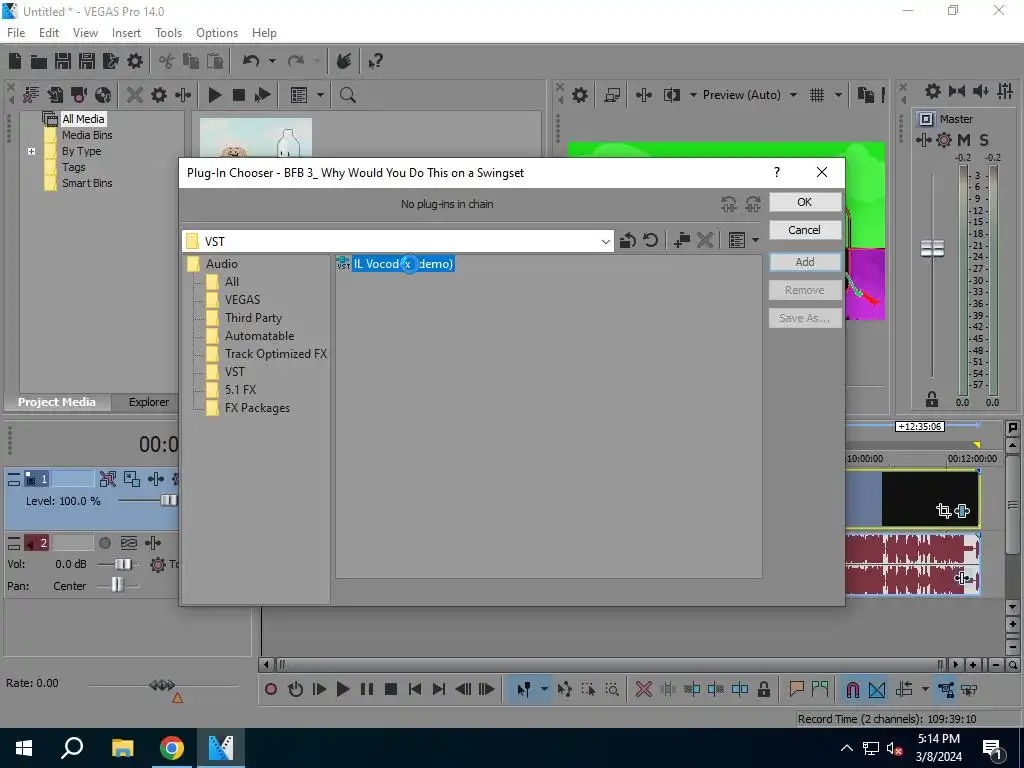Open the edit tool dropdown arrow in bottom toolbar
The width and height of the screenshot is (1024, 768).
click(544, 689)
